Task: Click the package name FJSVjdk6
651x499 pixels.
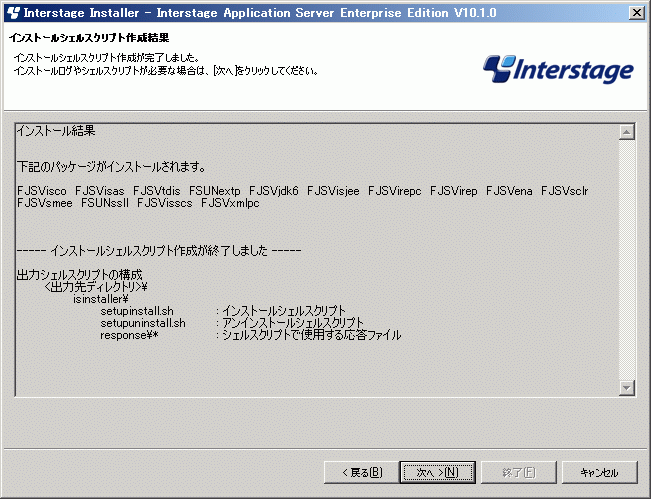Action: point(274,191)
